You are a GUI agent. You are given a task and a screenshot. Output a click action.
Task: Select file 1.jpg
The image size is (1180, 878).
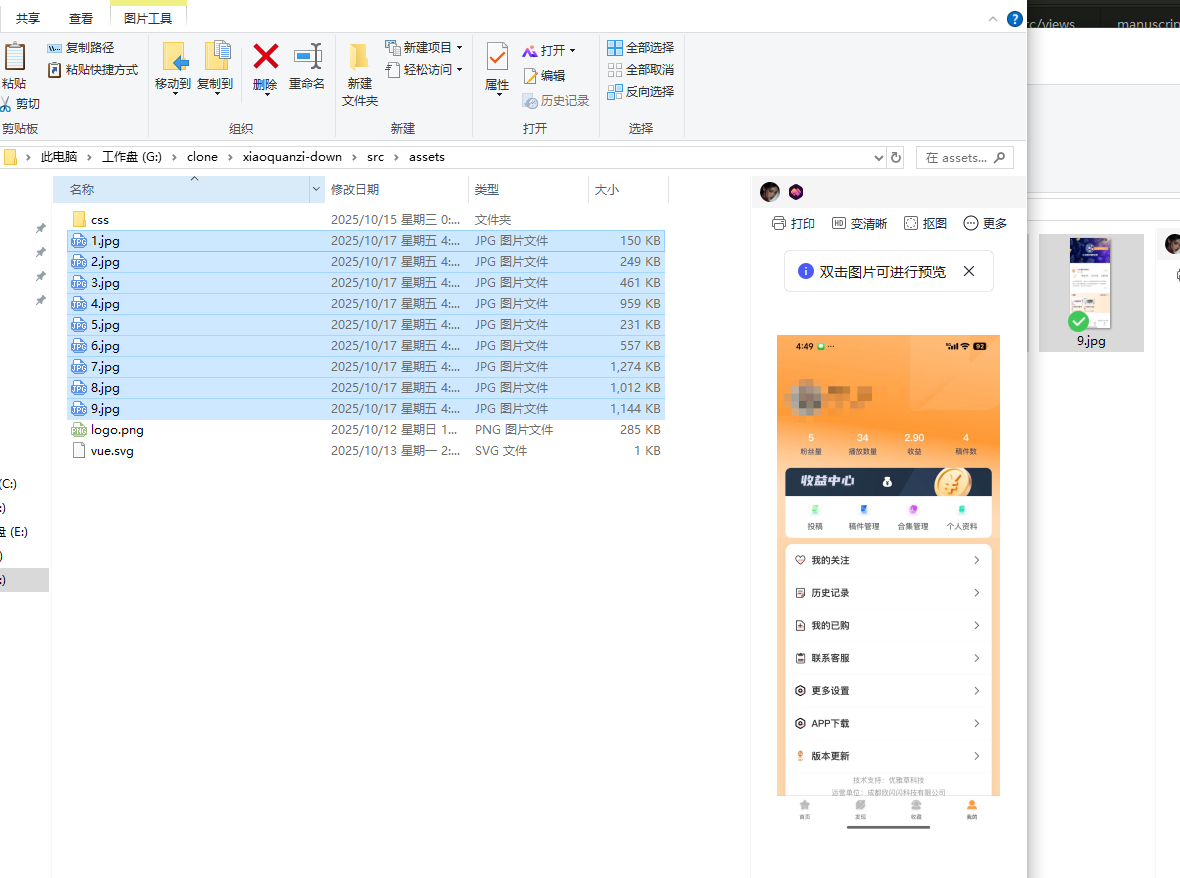point(366,241)
